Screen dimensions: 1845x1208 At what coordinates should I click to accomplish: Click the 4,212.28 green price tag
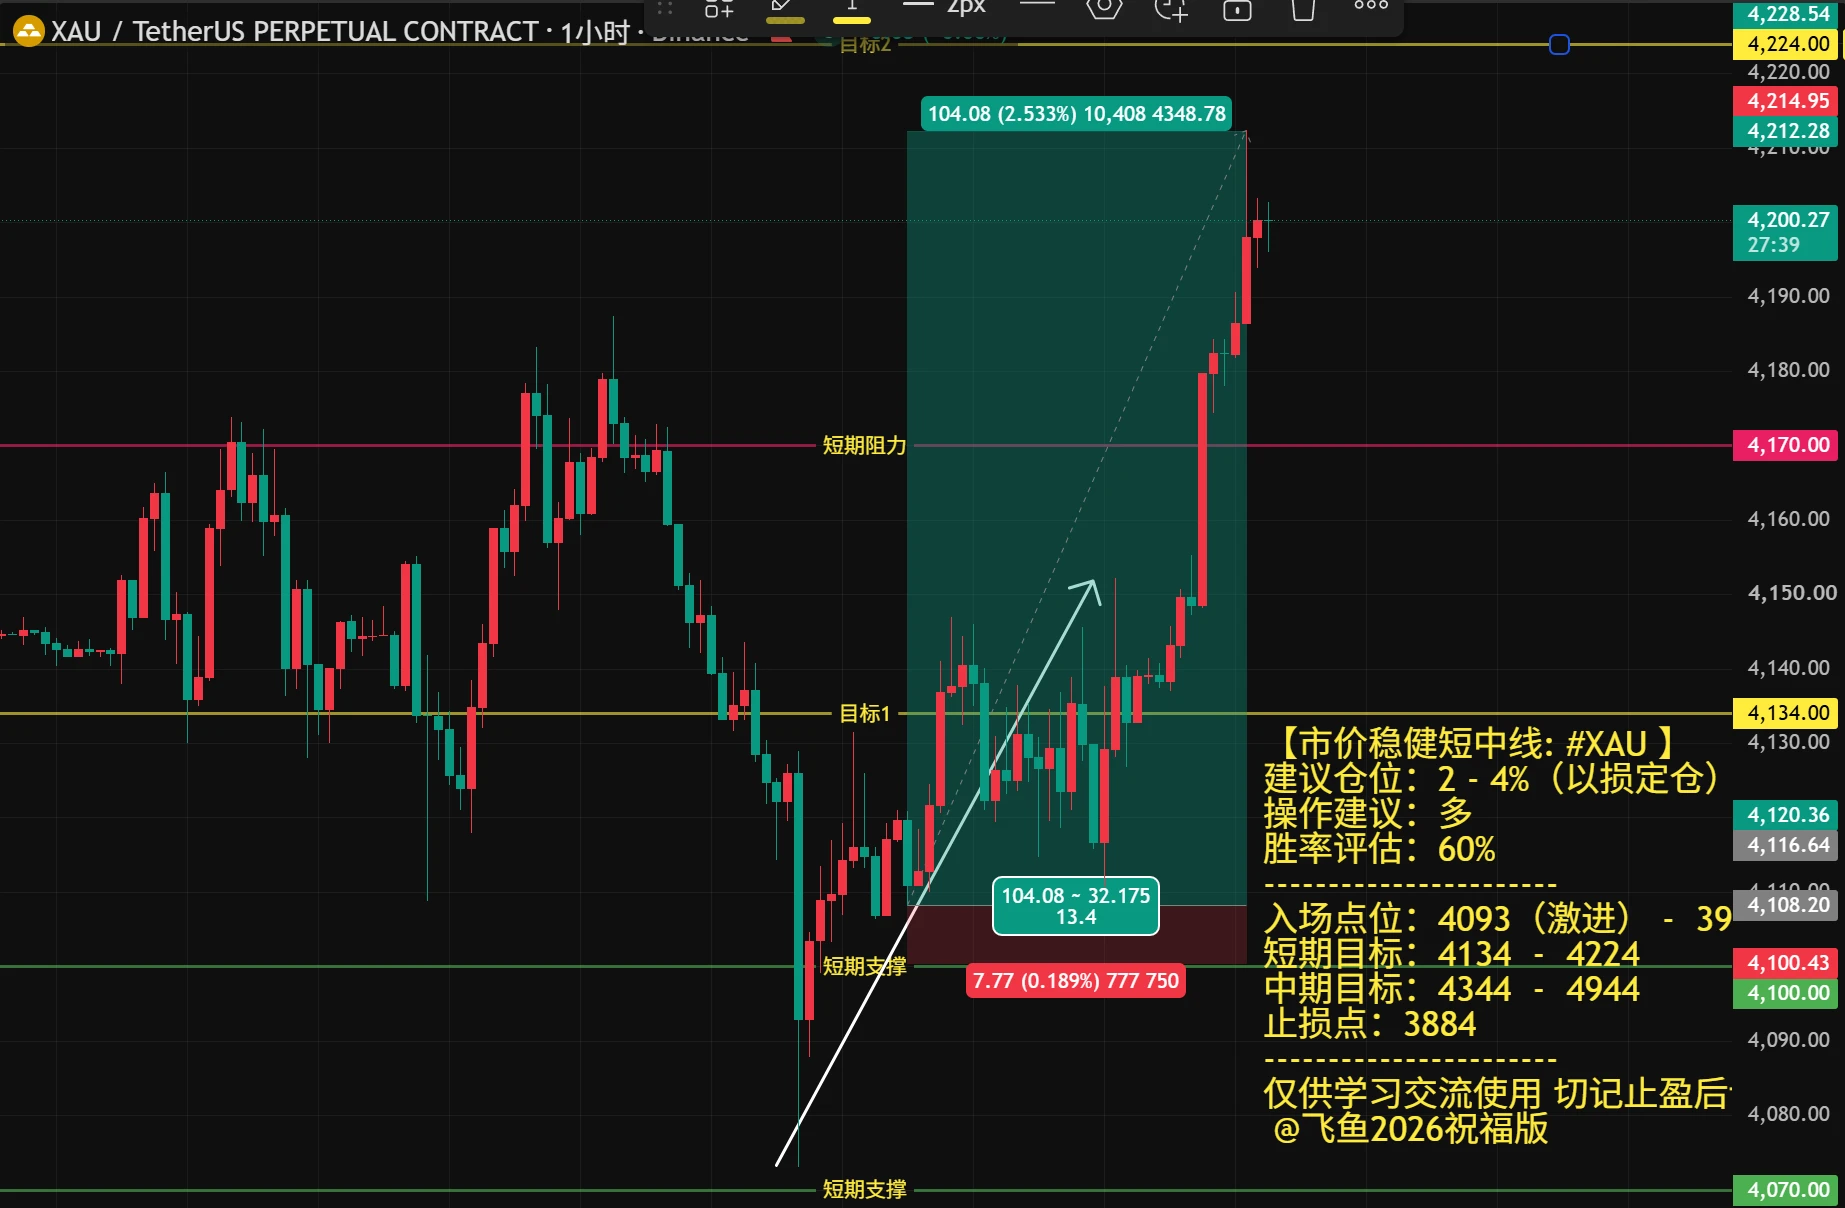click(x=1785, y=131)
